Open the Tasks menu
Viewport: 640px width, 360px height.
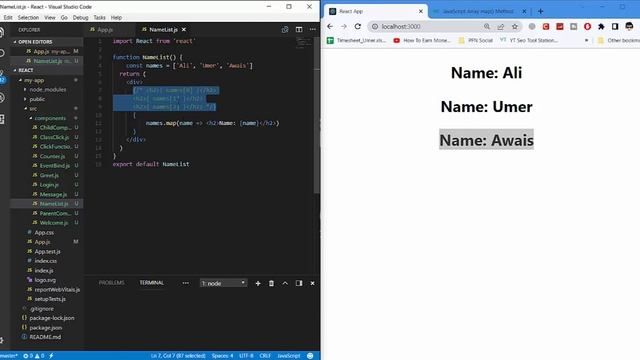pos(99,18)
